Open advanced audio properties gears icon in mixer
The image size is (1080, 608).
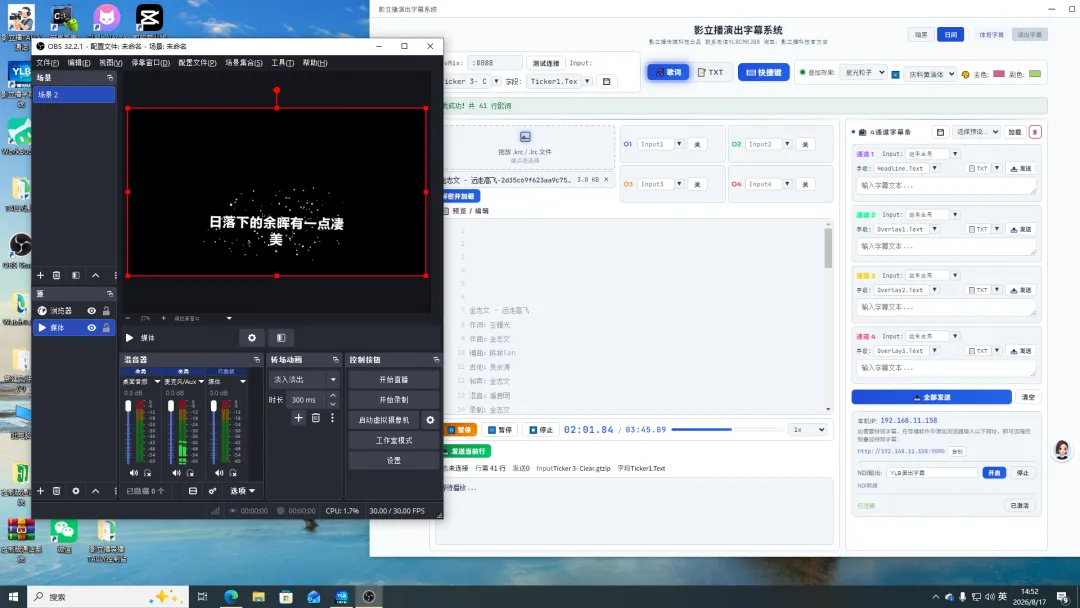(x=212, y=491)
